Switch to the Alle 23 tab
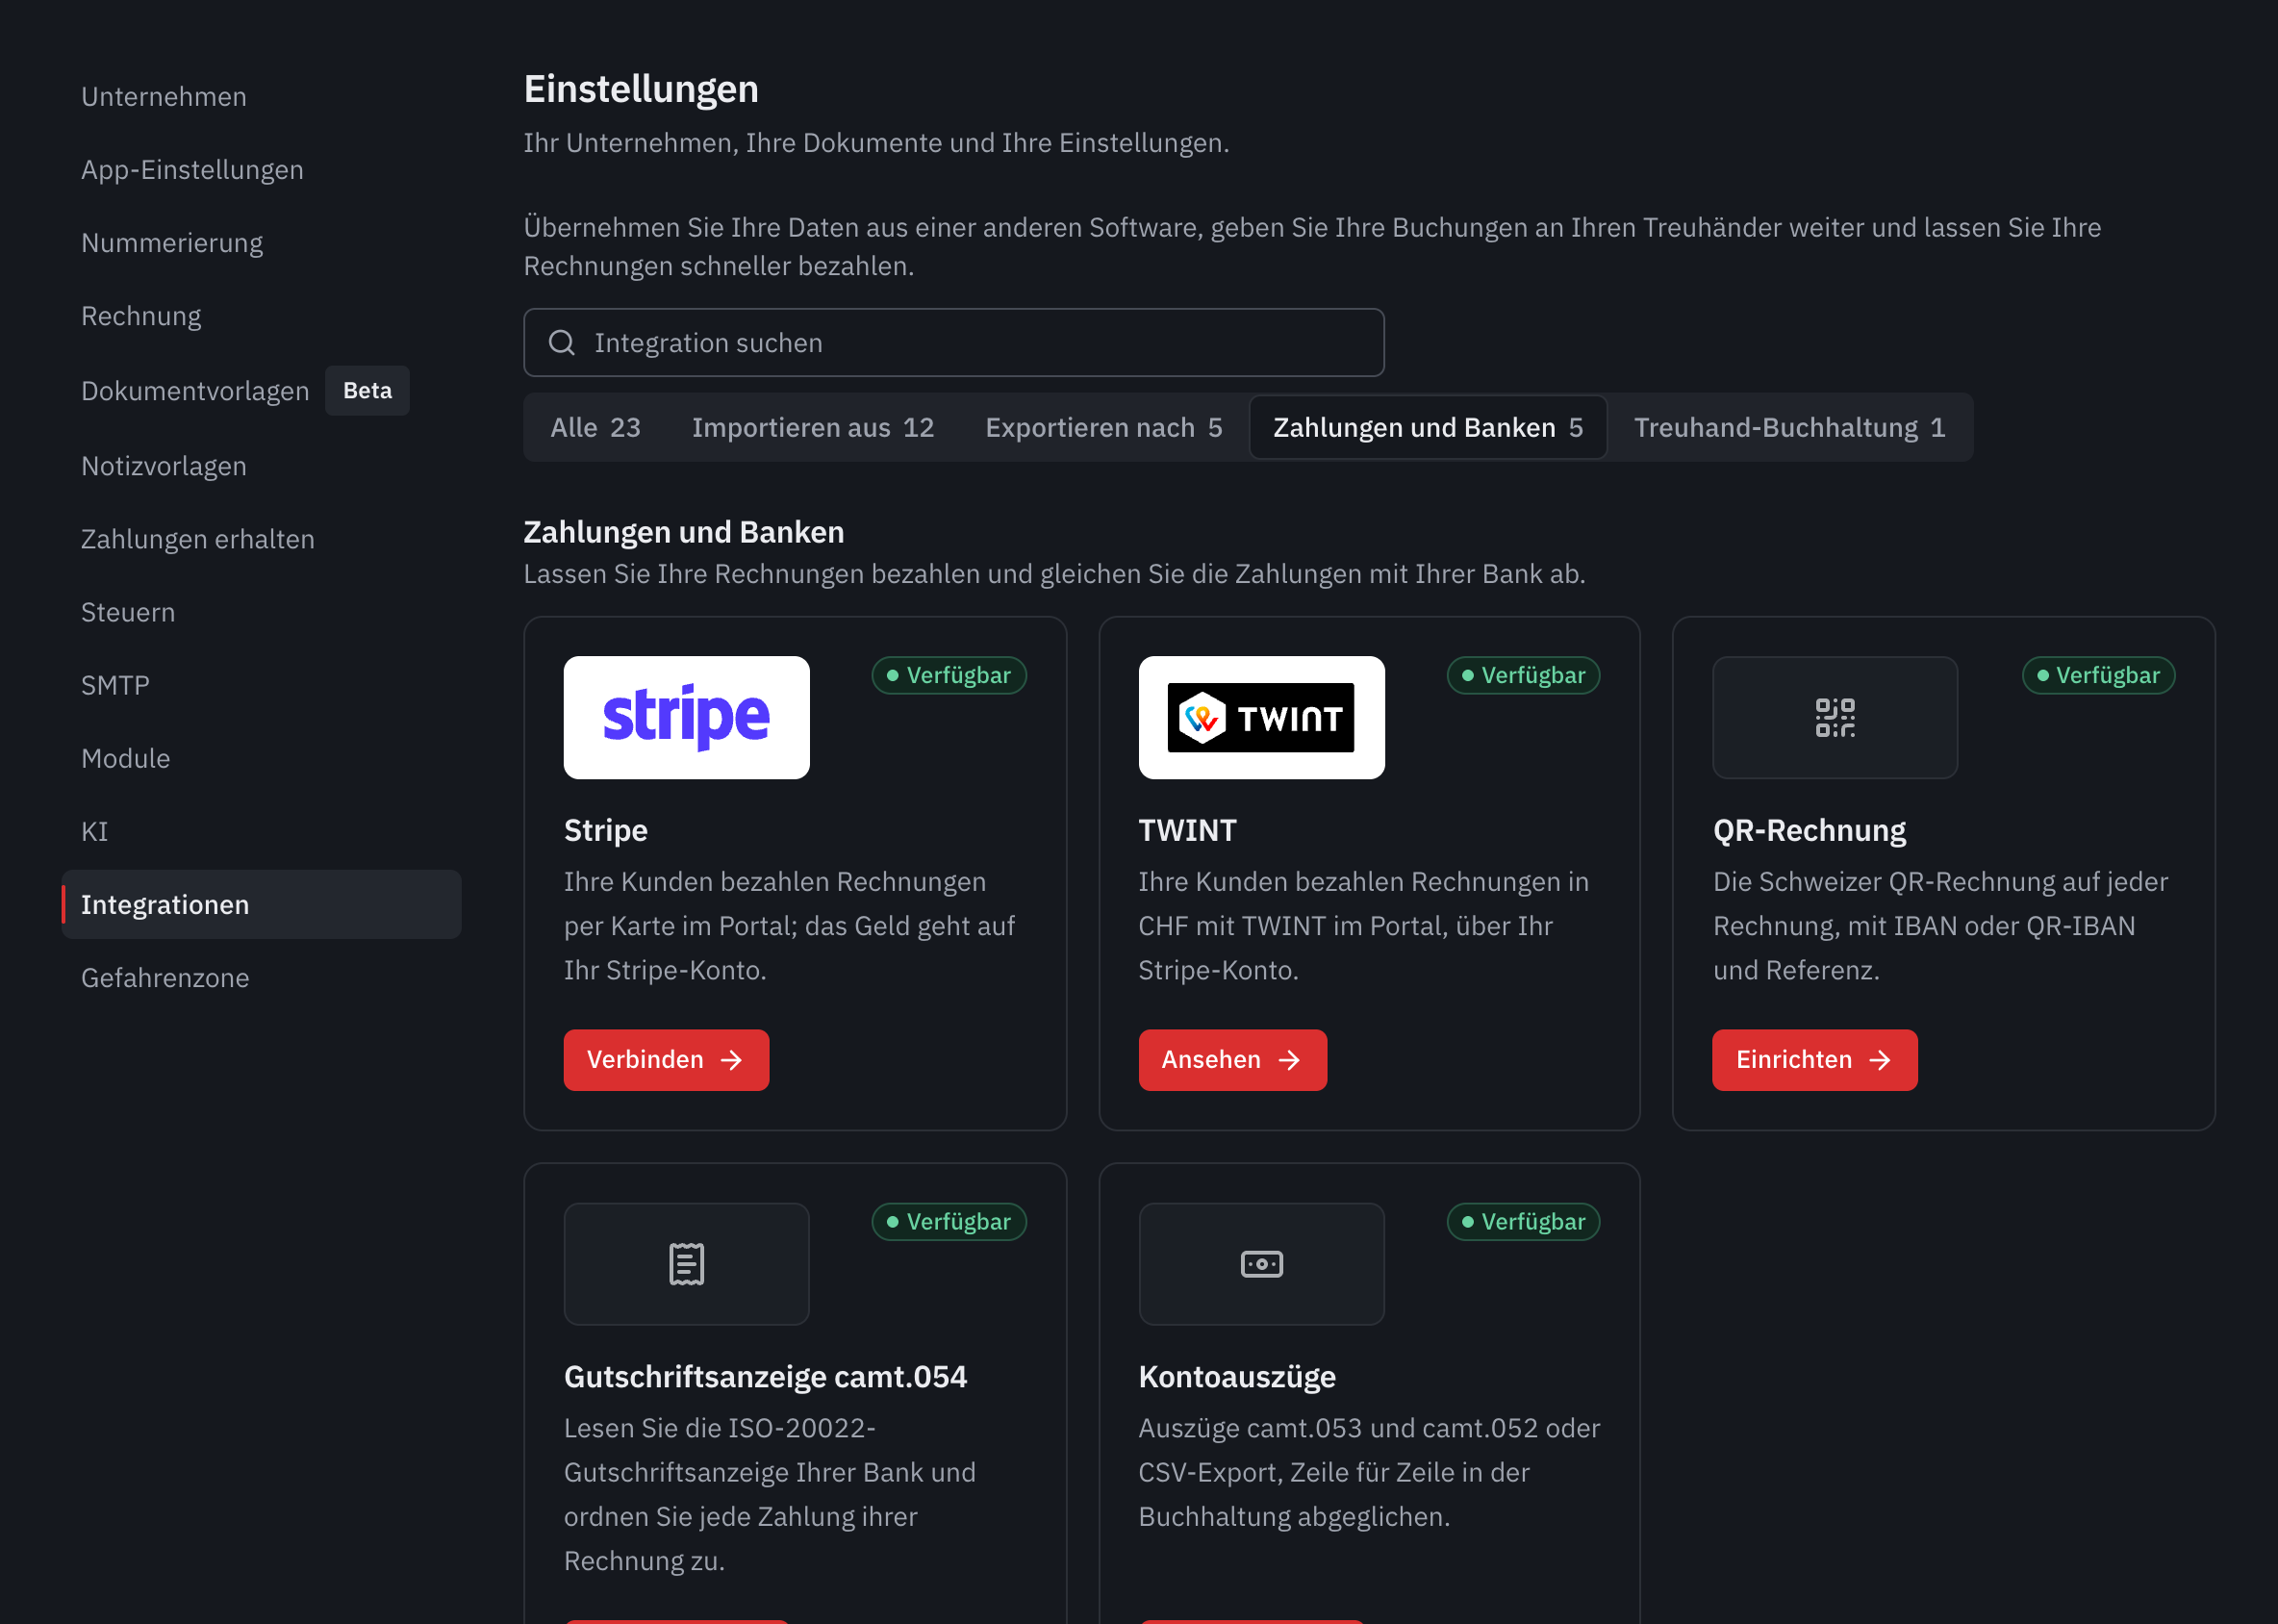2278x1624 pixels. pos(595,427)
